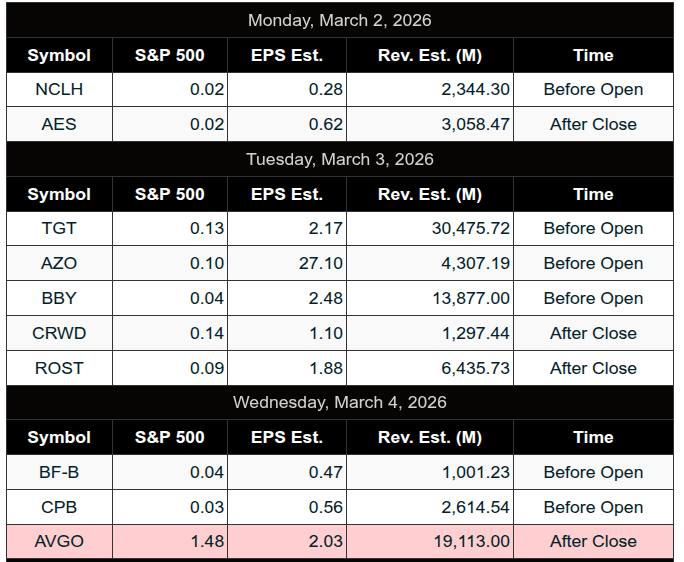
Task: Click the Tuesday, March 3, 2026 header
Action: tap(340, 159)
